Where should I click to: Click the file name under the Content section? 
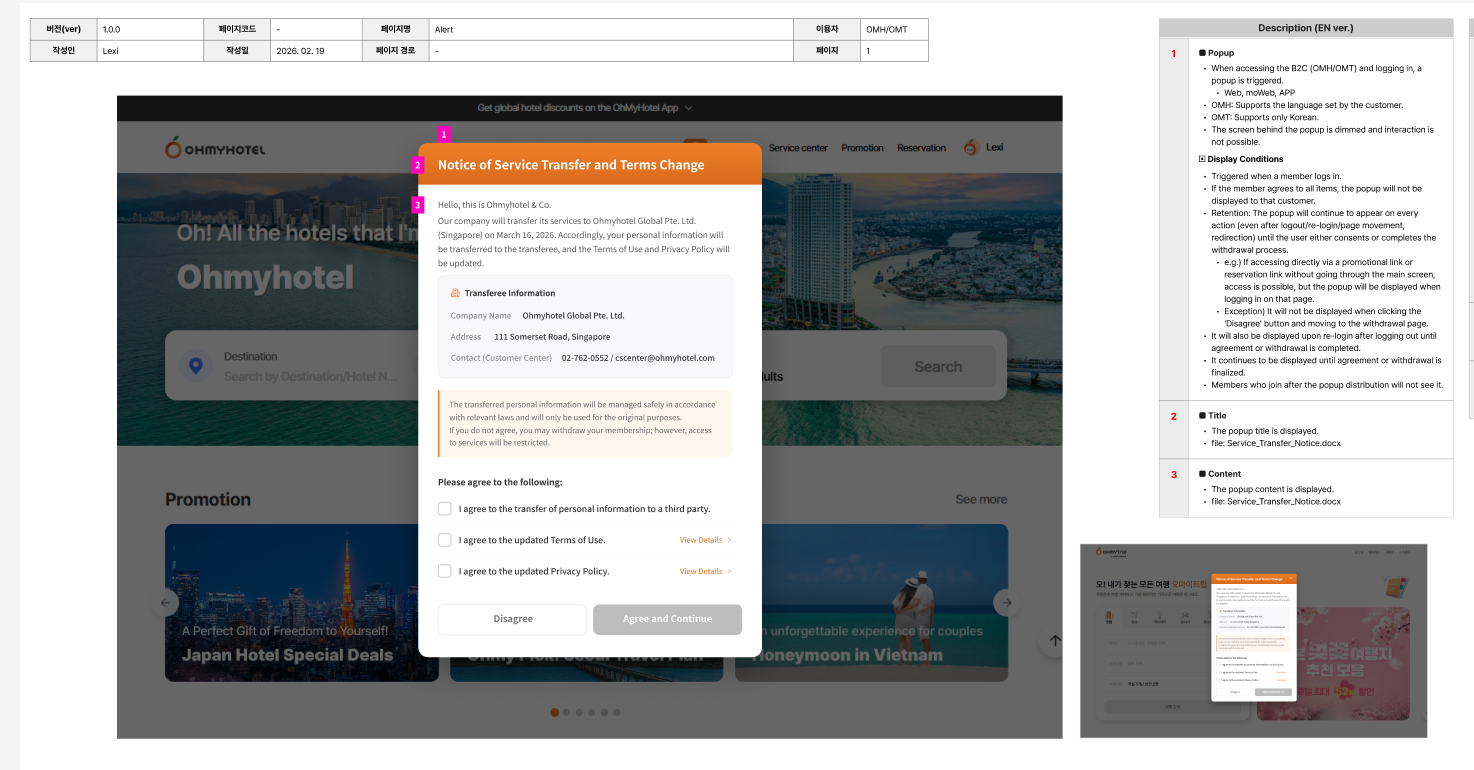(x=1276, y=501)
